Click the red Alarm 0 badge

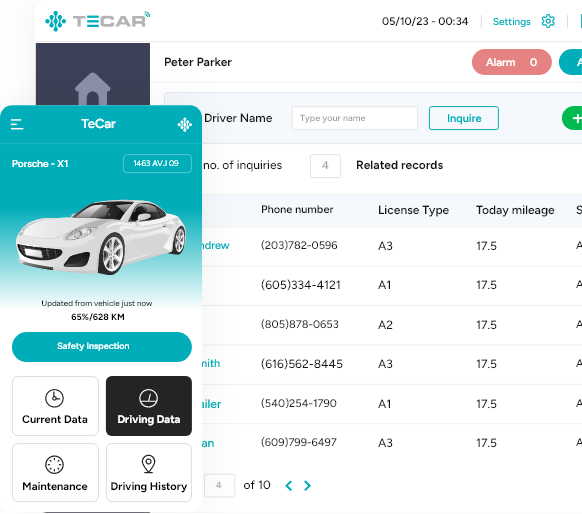tap(511, 62)
